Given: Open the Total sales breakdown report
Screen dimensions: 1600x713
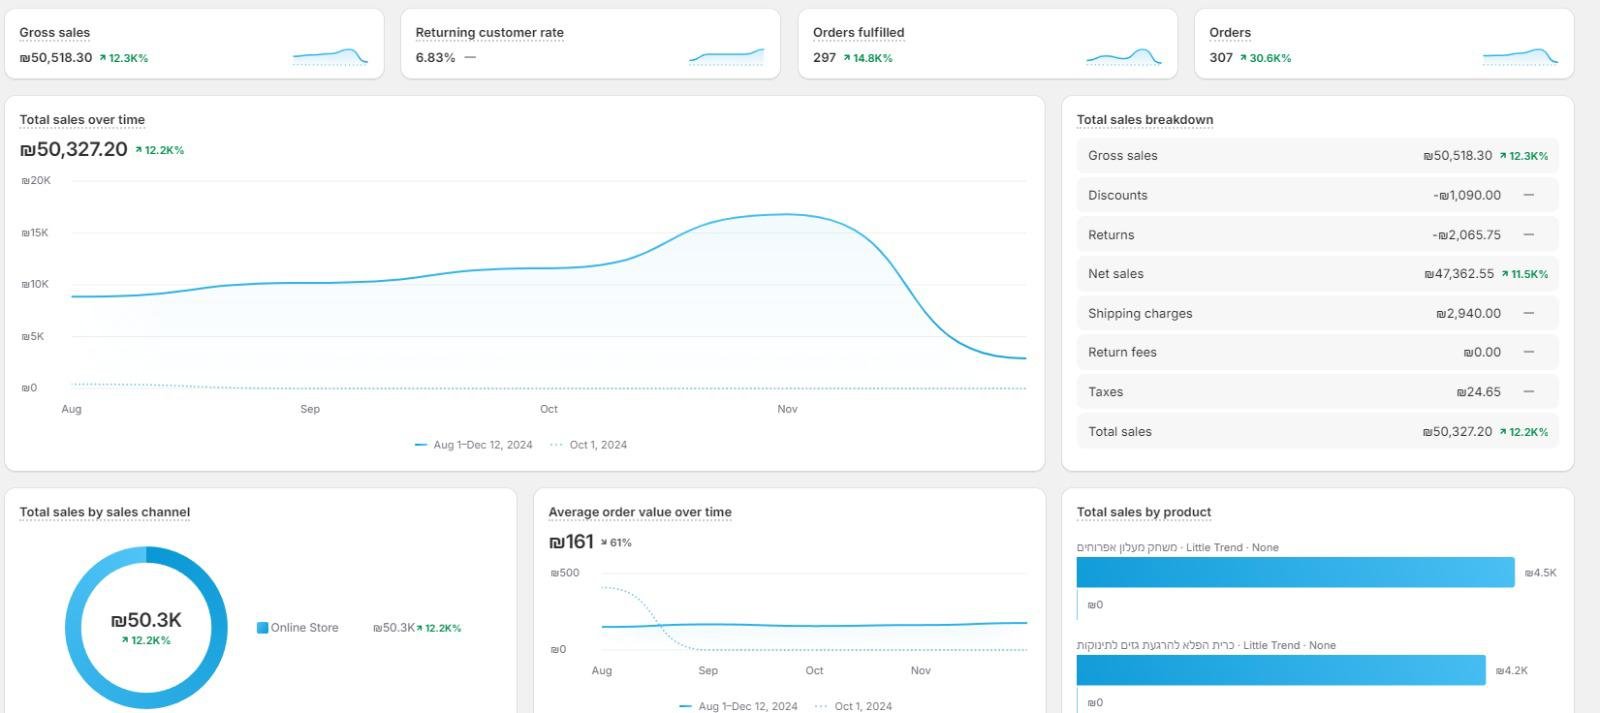Looking at the screenshot, I should point(1144,120).
